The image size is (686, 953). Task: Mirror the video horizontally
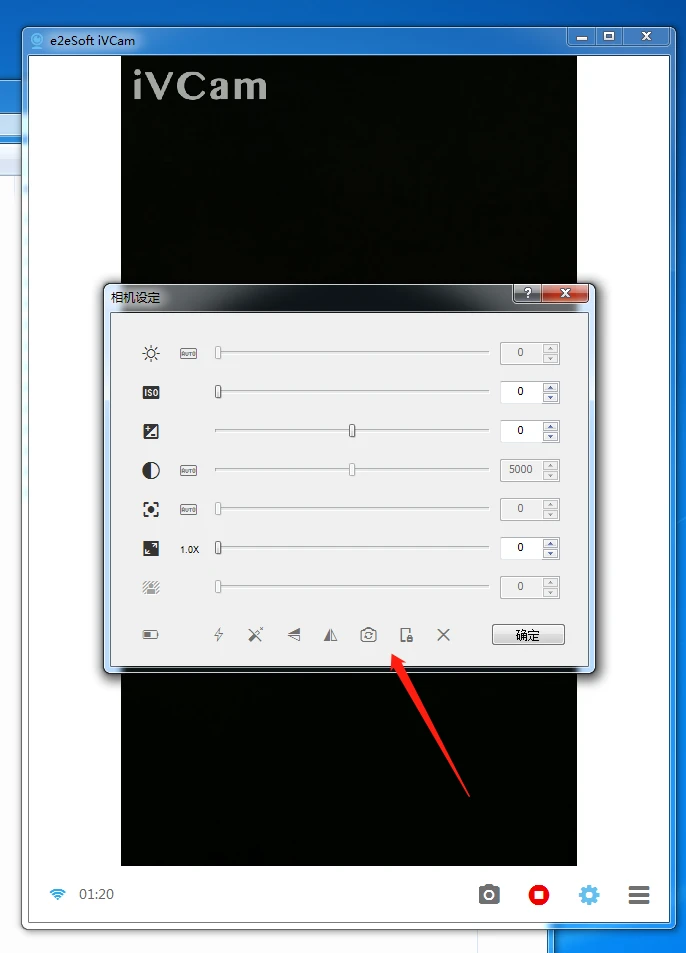[x=331, y=635]
